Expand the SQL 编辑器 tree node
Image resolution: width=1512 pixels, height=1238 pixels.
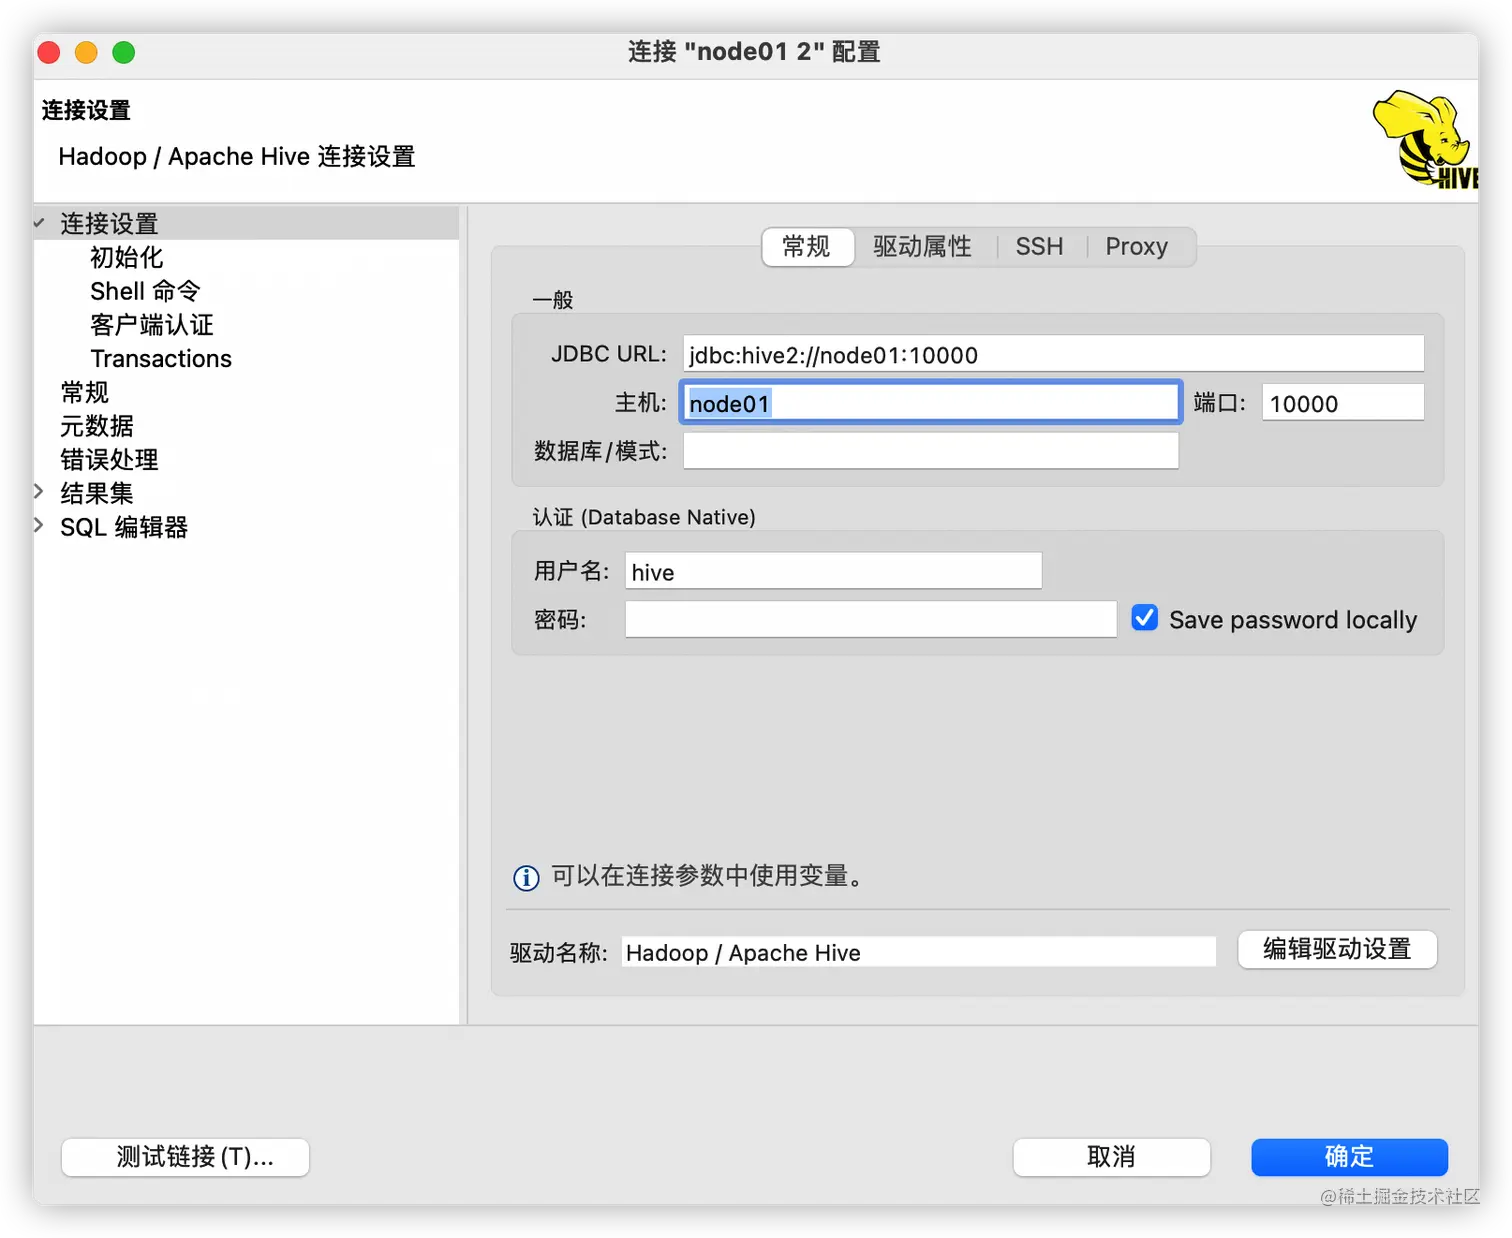(39, 525)
